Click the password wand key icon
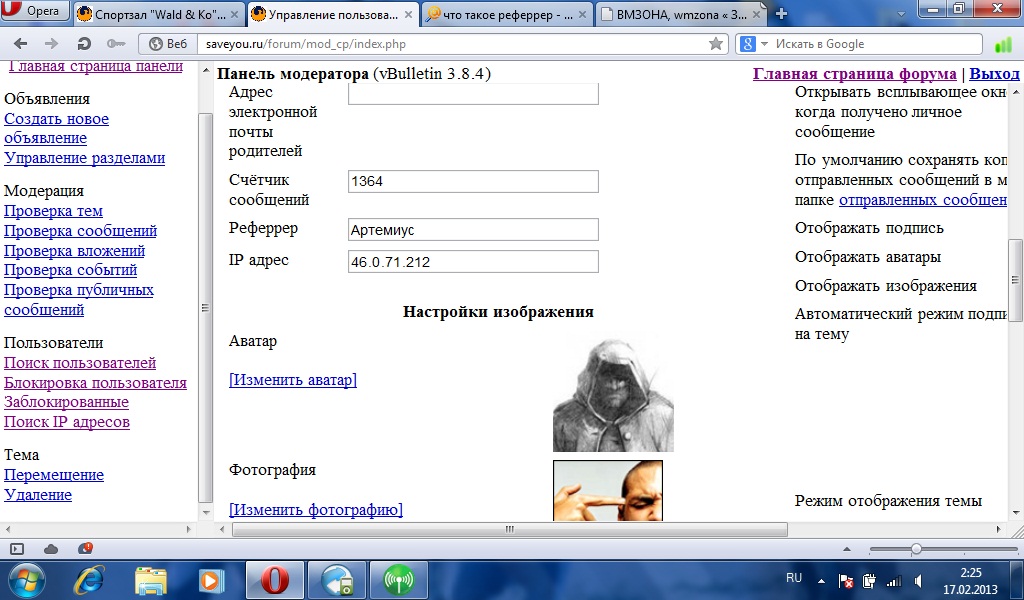1024x600 pixels. click(116, 44)
